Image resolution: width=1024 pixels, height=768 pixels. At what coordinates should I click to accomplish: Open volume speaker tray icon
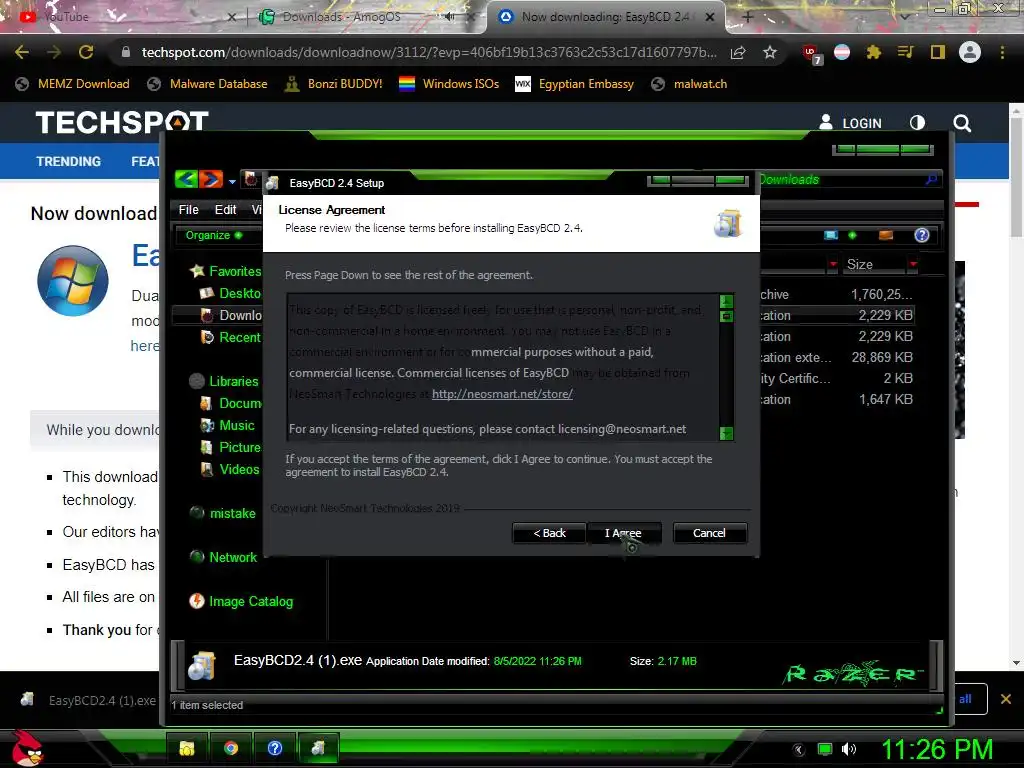[849, 749]
